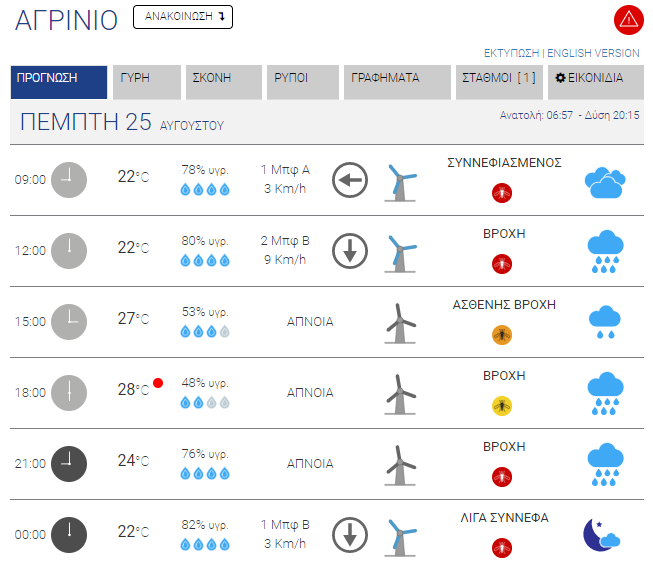Click the 12:00 rain cloud icon
The image size is (653, 565).
point(605,251)
